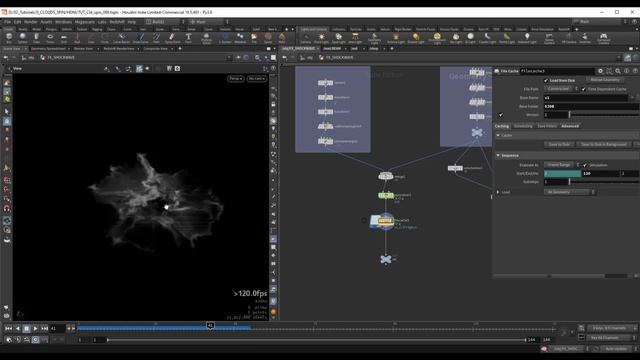Click the Reload Geometry button
This screenshot has width=640, height=360.
[605, 80]
